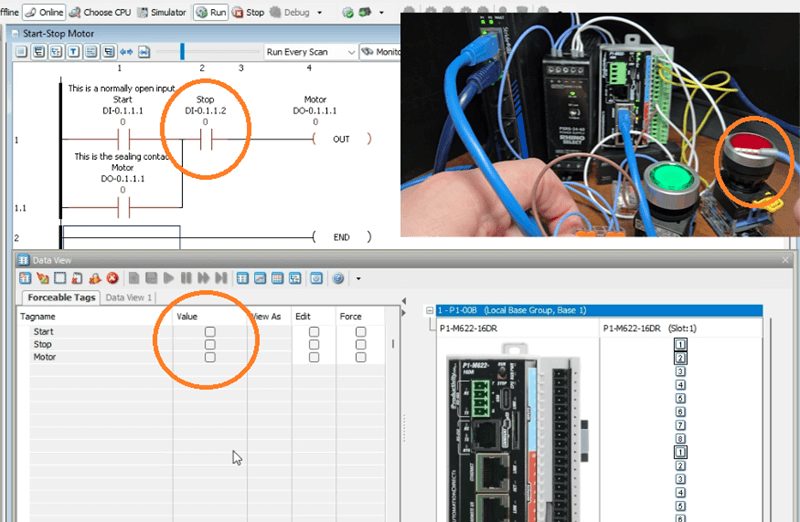Click the blue double-arrow icon in ladder toolbar

tap(126, 51)
